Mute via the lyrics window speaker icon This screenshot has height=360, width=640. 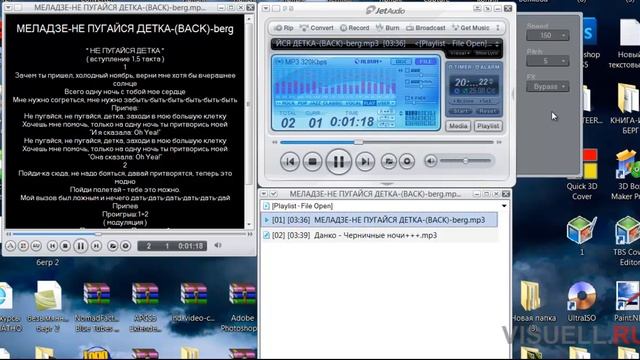[x=218, y=245]
